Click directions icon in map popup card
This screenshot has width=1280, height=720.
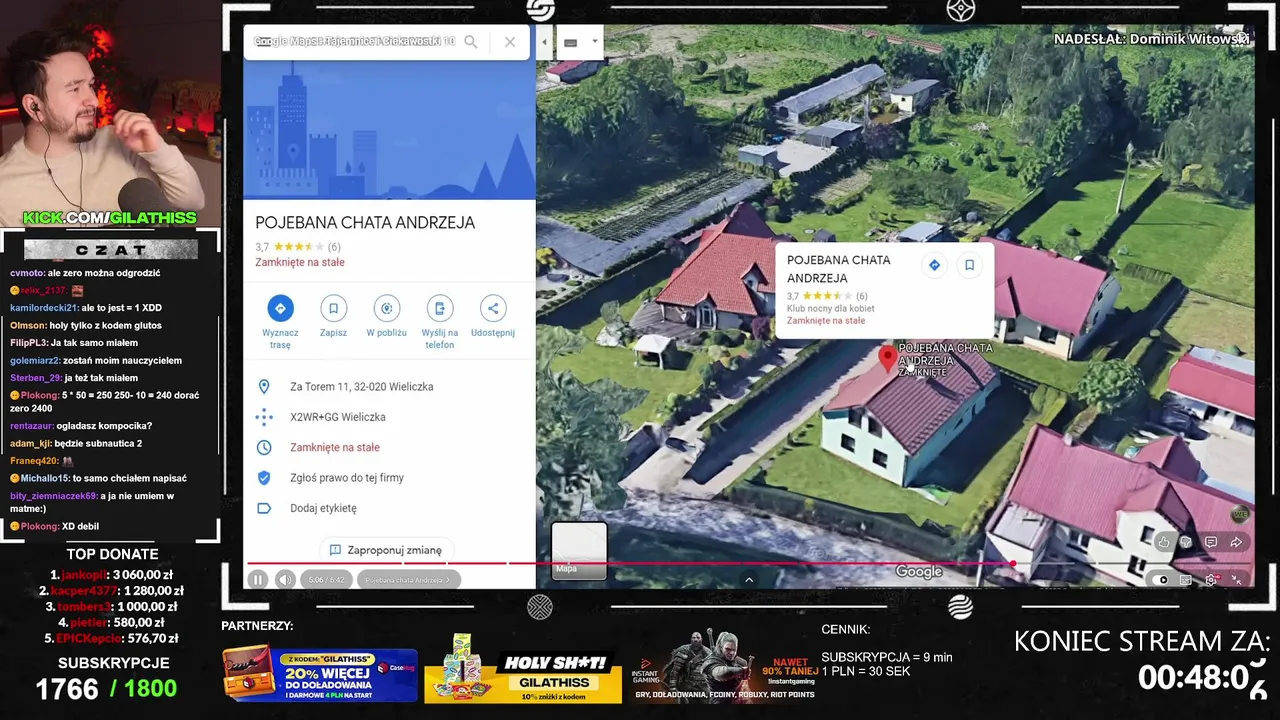[934, 265]
